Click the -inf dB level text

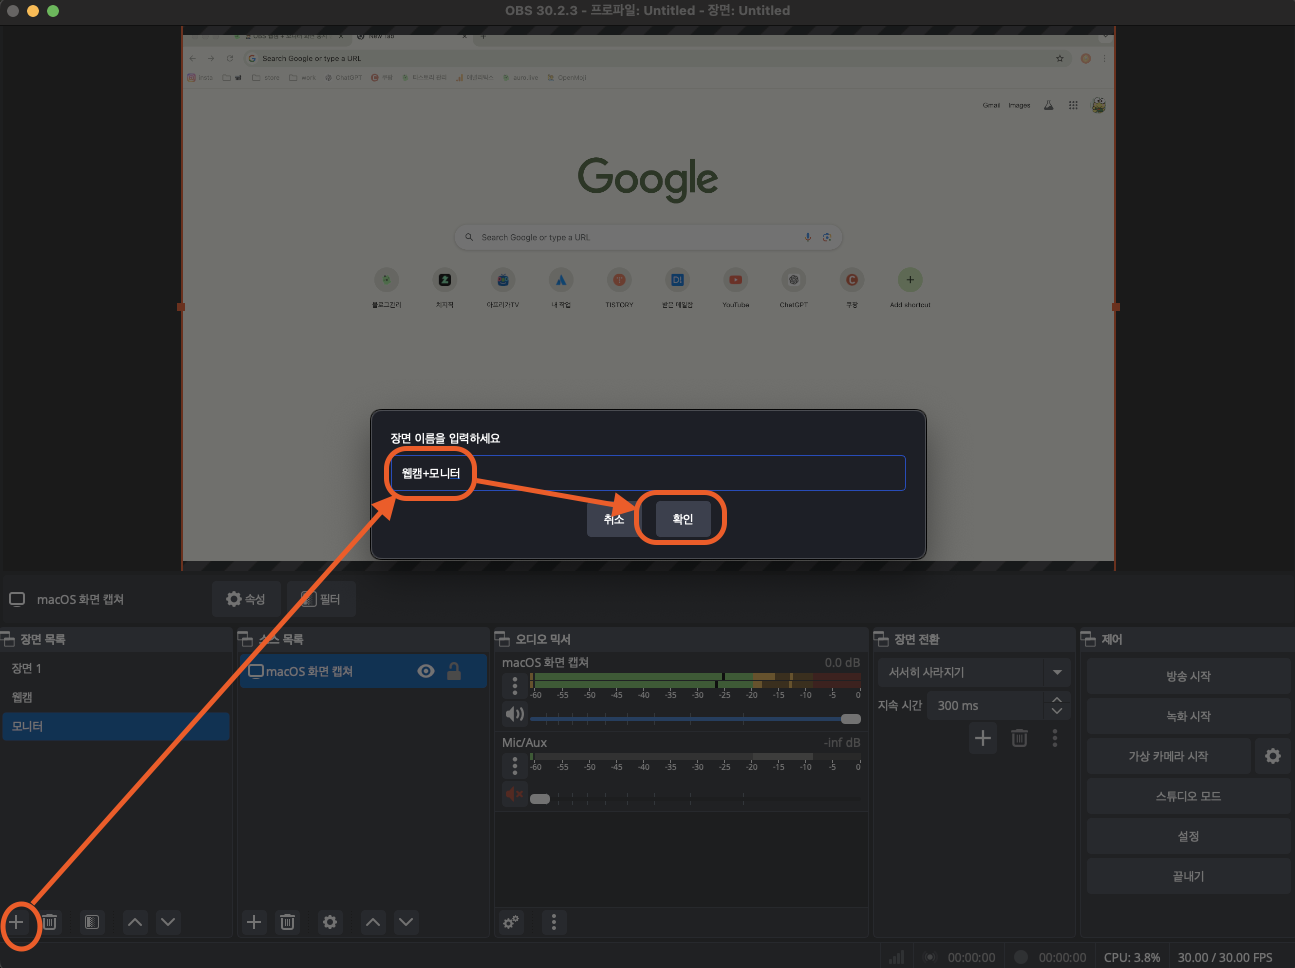(x=842, y=742)
